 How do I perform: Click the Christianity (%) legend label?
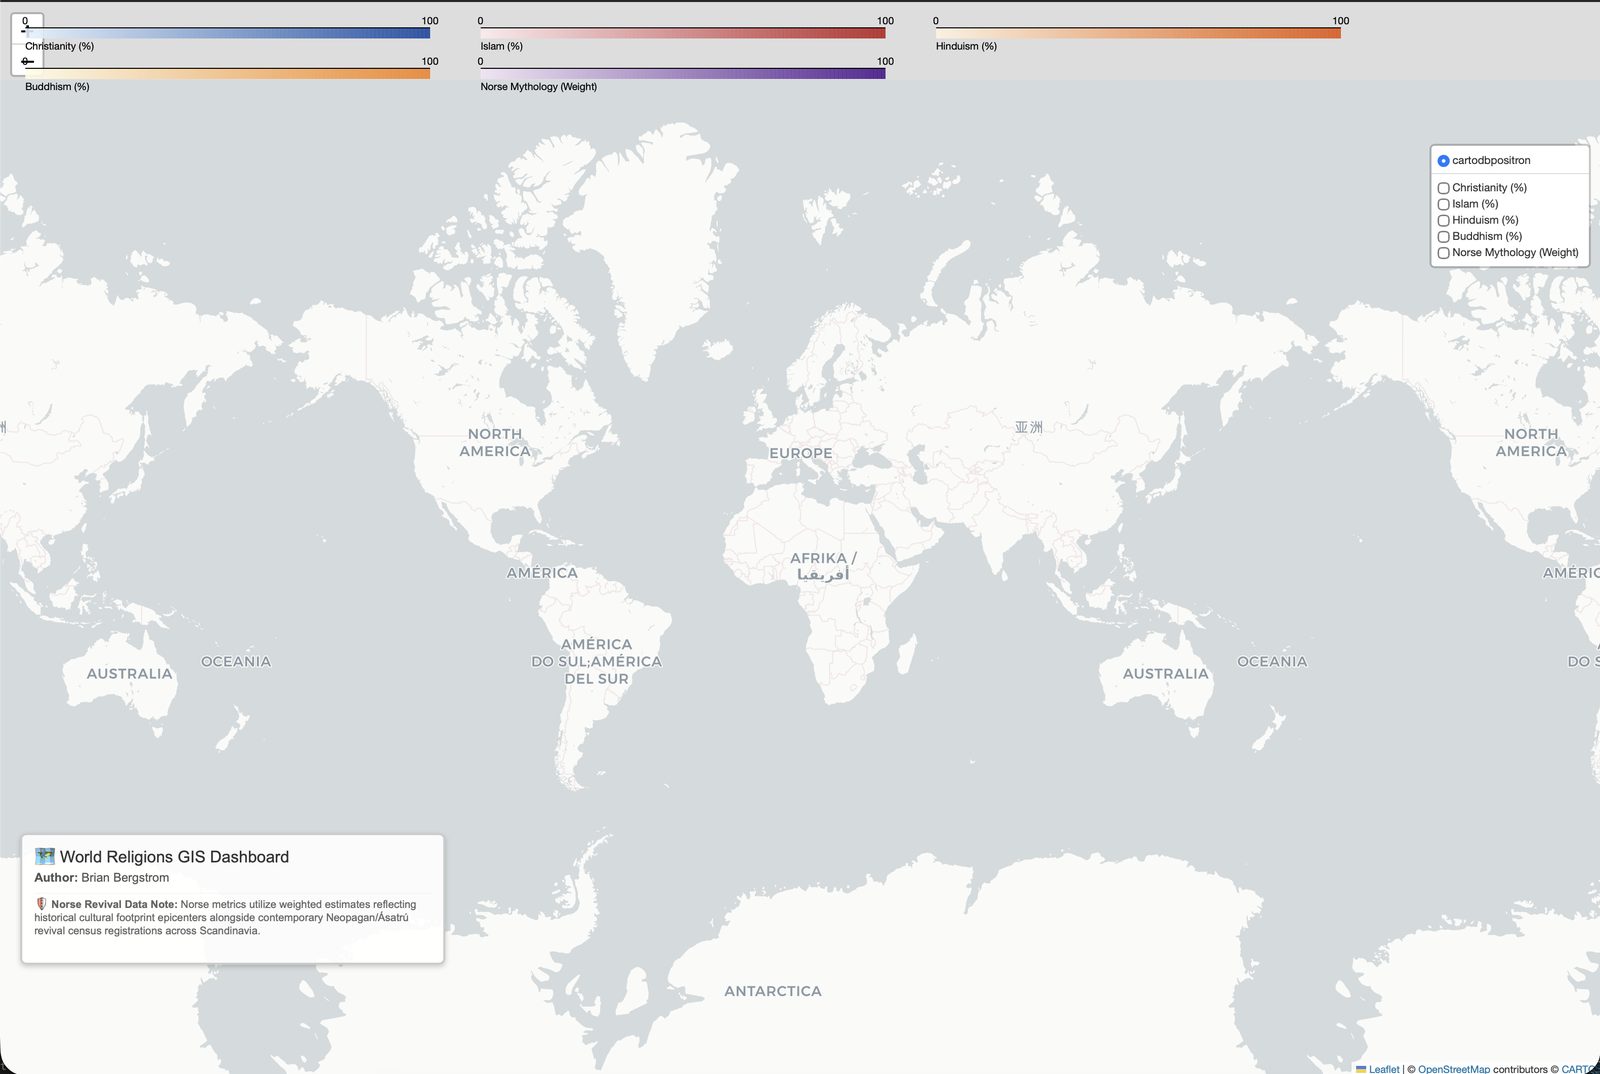click(x=59, y=46)
